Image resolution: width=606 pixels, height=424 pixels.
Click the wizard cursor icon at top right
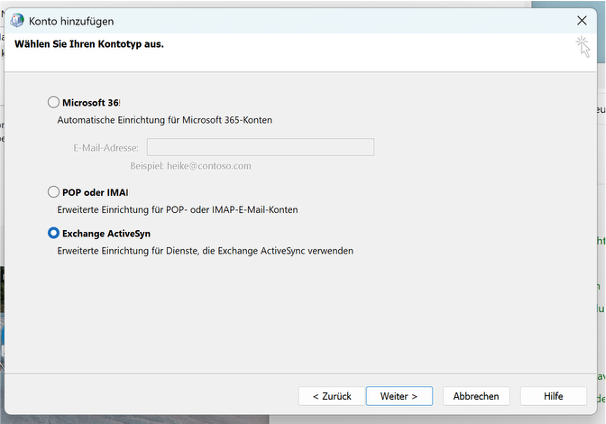coord(582,46)
